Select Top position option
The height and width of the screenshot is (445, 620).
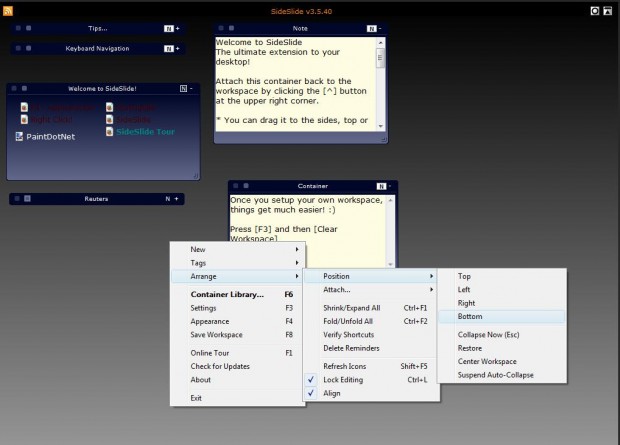[502, 276]
